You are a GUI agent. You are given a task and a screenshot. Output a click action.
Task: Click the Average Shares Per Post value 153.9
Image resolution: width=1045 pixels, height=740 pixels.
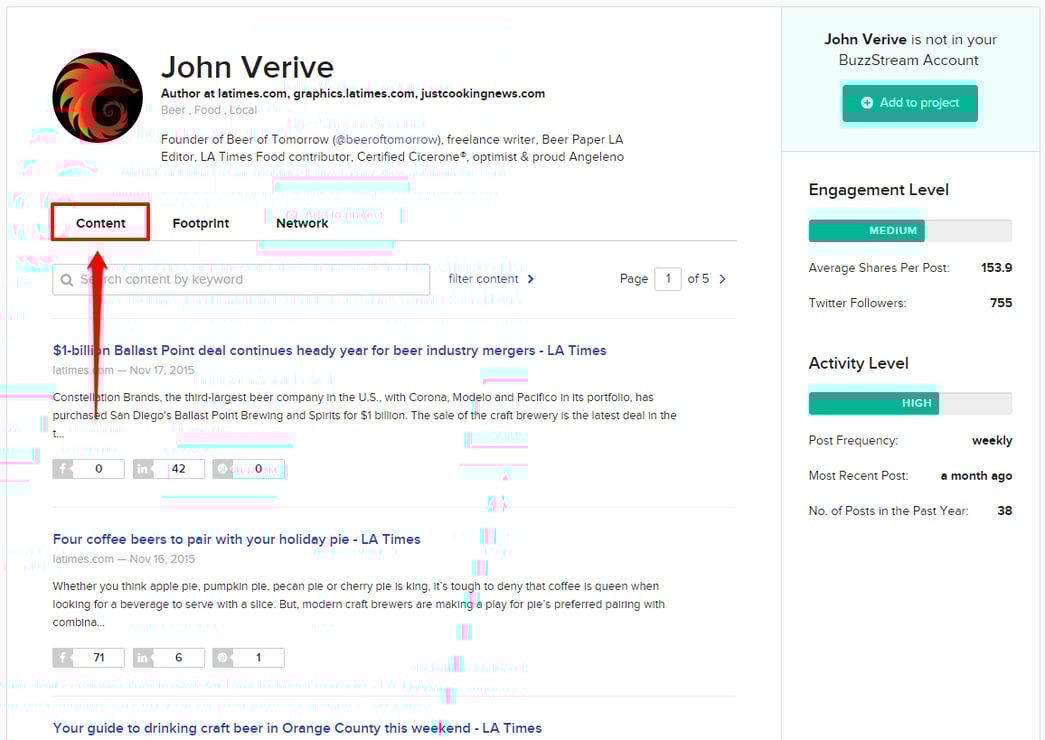pyautogui.click(x=996, y=267)
